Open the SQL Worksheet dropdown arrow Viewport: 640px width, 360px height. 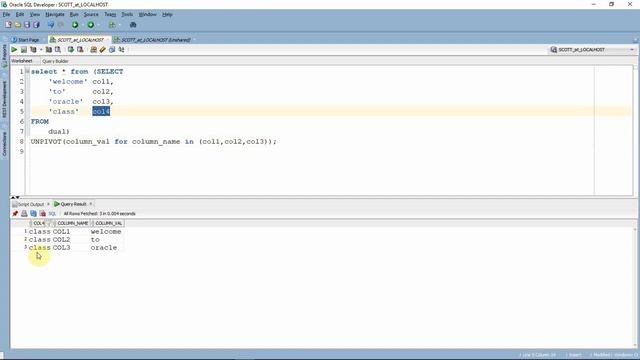pos(119,25)
